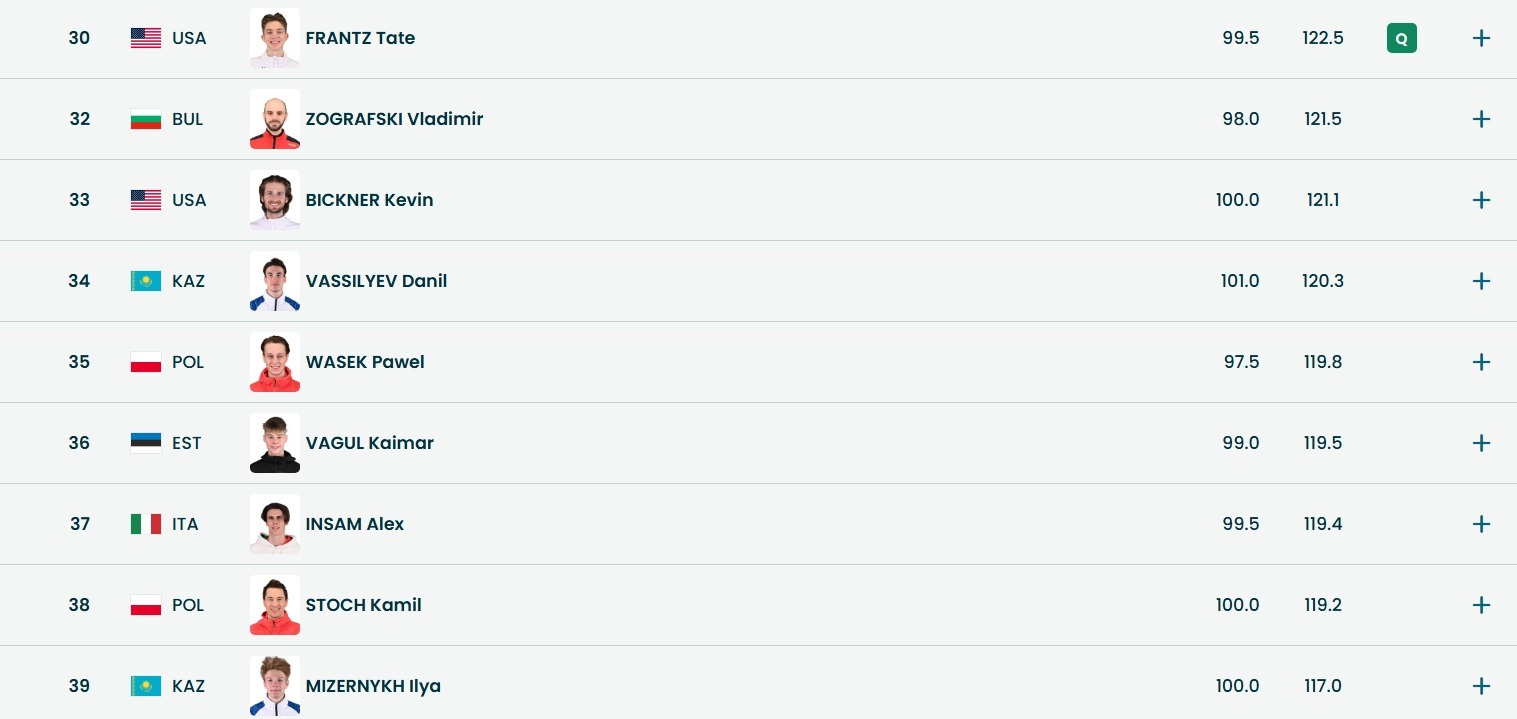Click VAGUL Kaimar athlete photo
Image resolution: width=1517 pixels, height=719 pixels.
tap(275, 443)
